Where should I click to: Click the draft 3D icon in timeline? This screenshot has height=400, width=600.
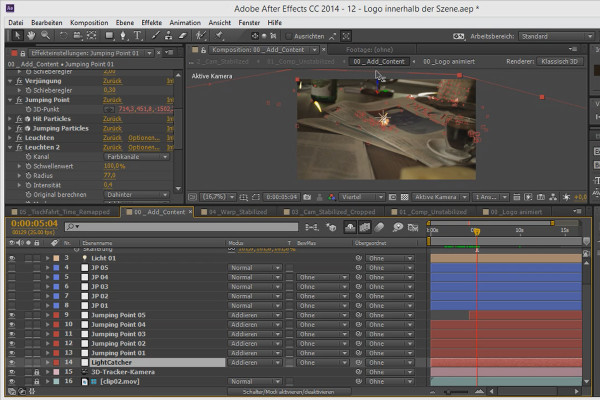pyautogui.click(x=331, y=227)
